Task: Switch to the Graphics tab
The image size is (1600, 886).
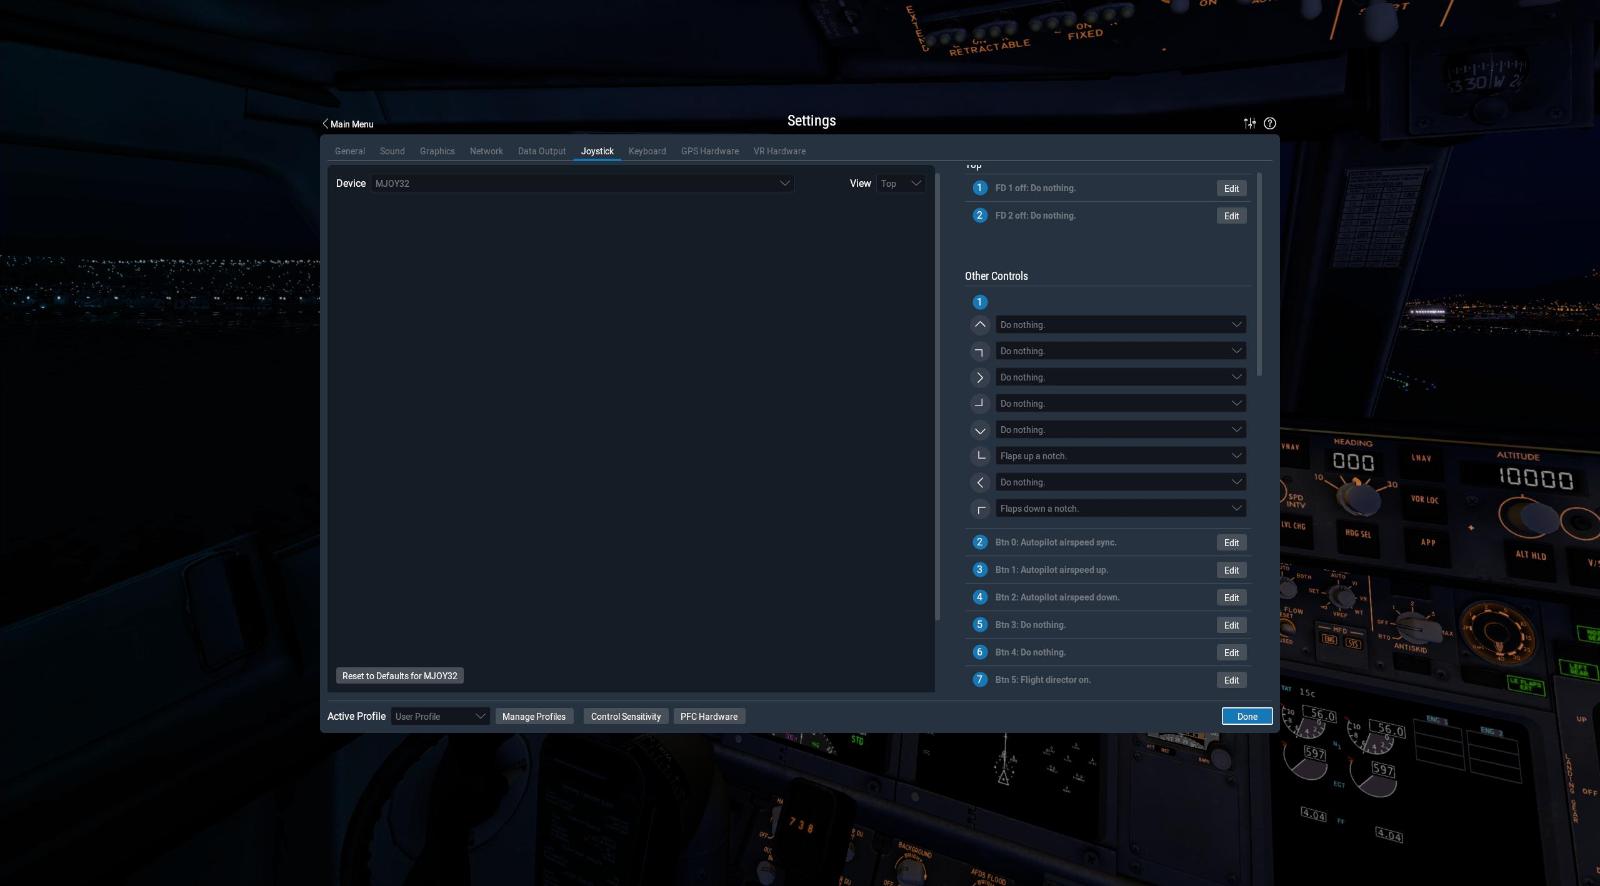Action: [x=437, y=151]
